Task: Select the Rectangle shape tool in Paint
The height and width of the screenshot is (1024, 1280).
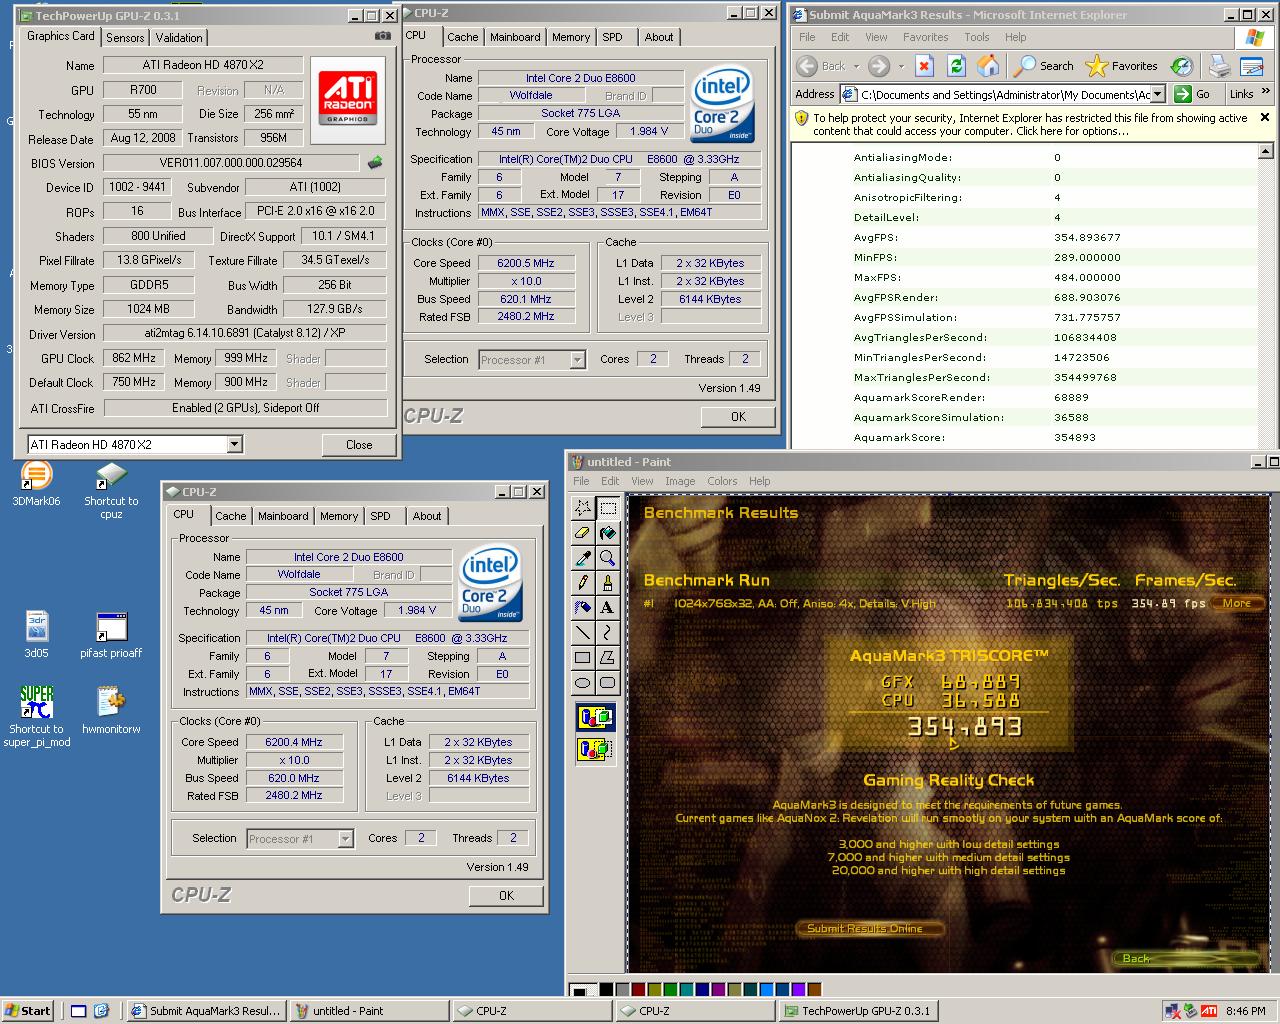Action: pyautogui.click(x=583, y=657)
